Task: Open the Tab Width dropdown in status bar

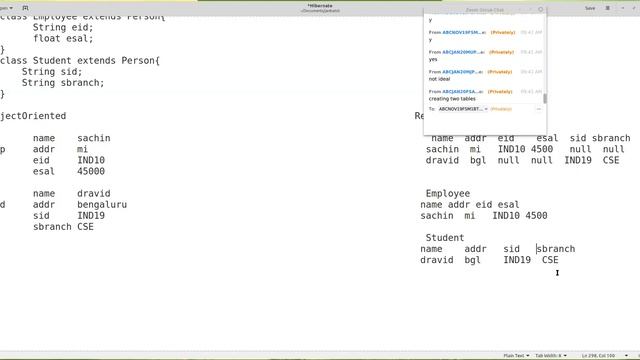Action: (551, 356)
